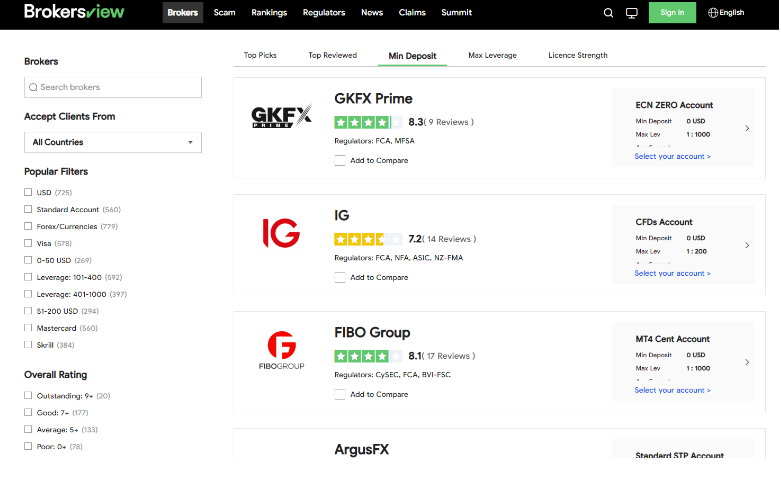Viewport: 781px width, 479px height.
Task: Toggle the Mastercard filter
Action: (28, 328)
